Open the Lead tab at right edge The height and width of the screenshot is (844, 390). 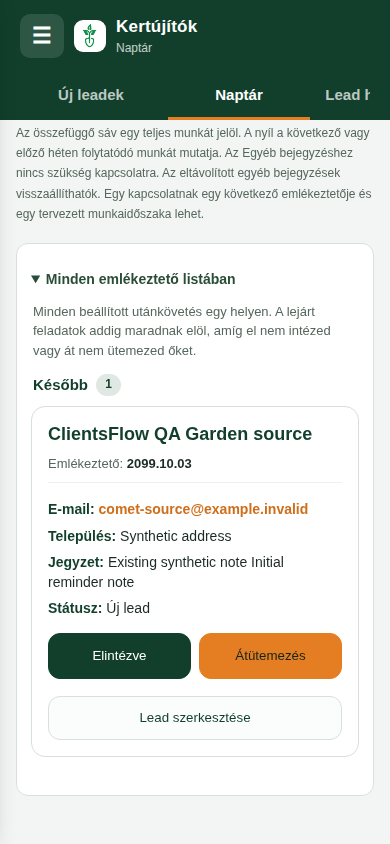coord(347,95)
